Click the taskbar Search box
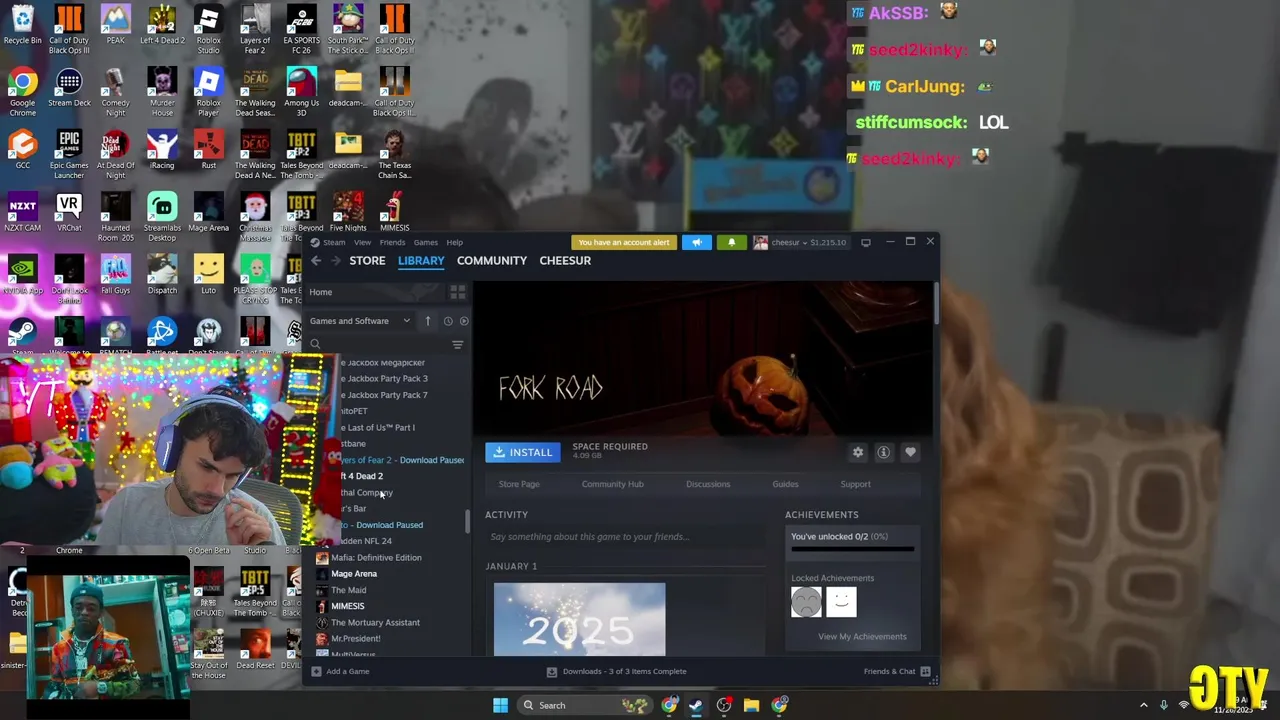 (587, 705)
